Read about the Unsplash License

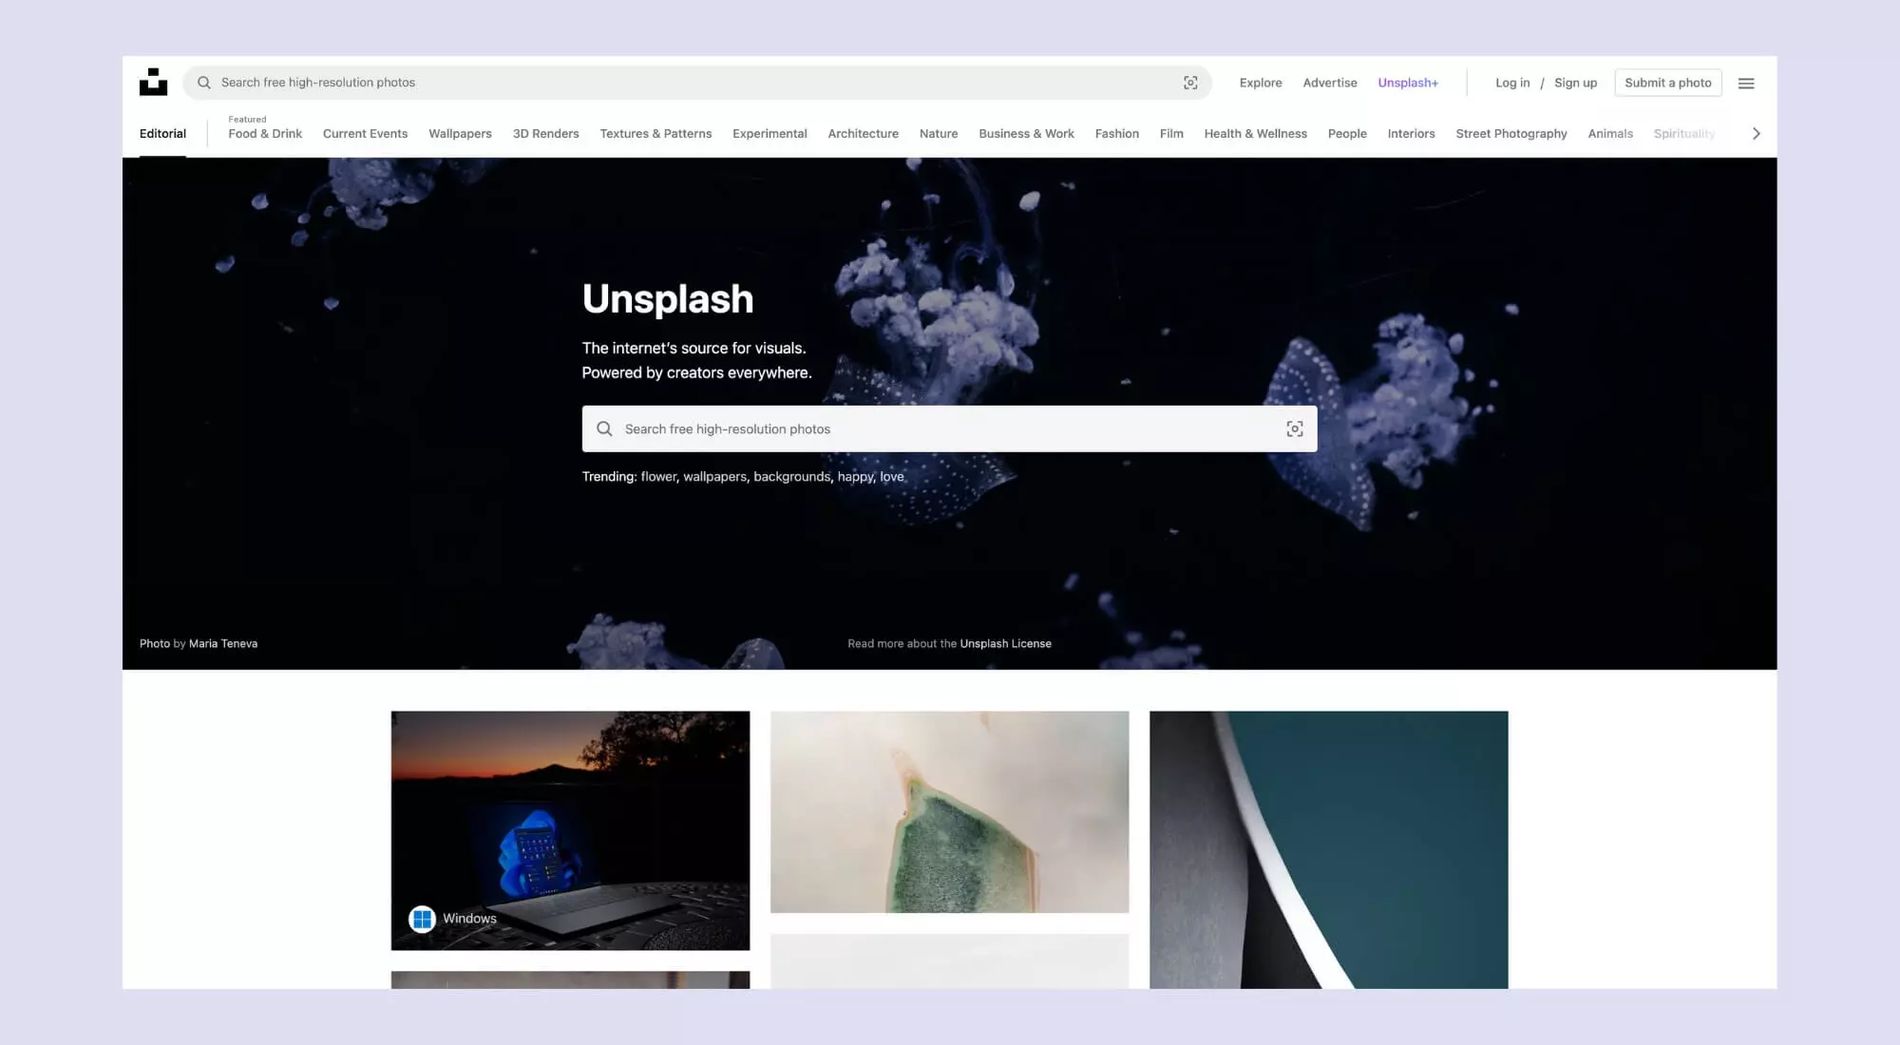point(1004,643)
